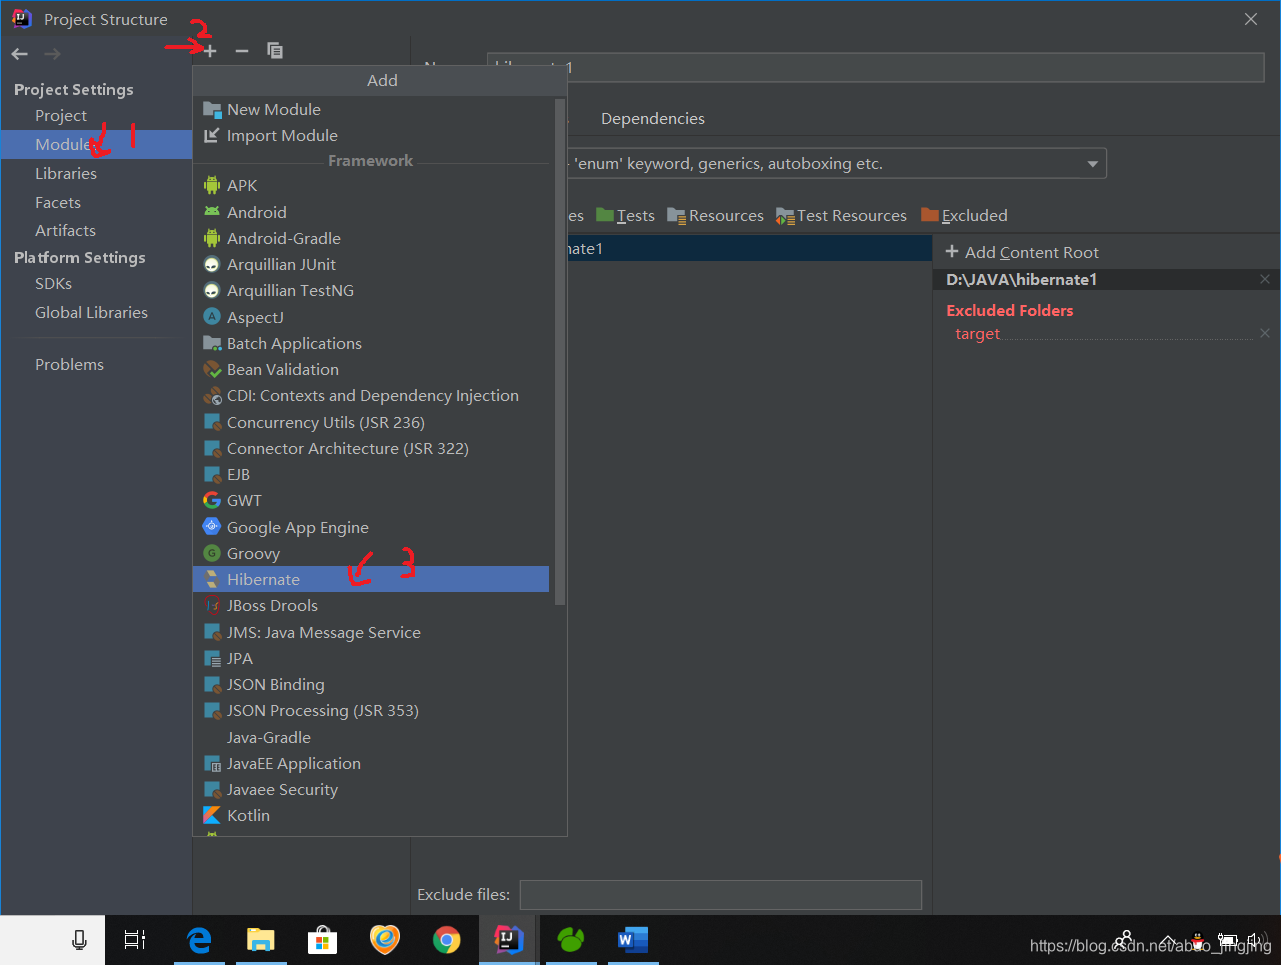
Task: Go forward with the right arrow
Action: (x=53, y=54)
